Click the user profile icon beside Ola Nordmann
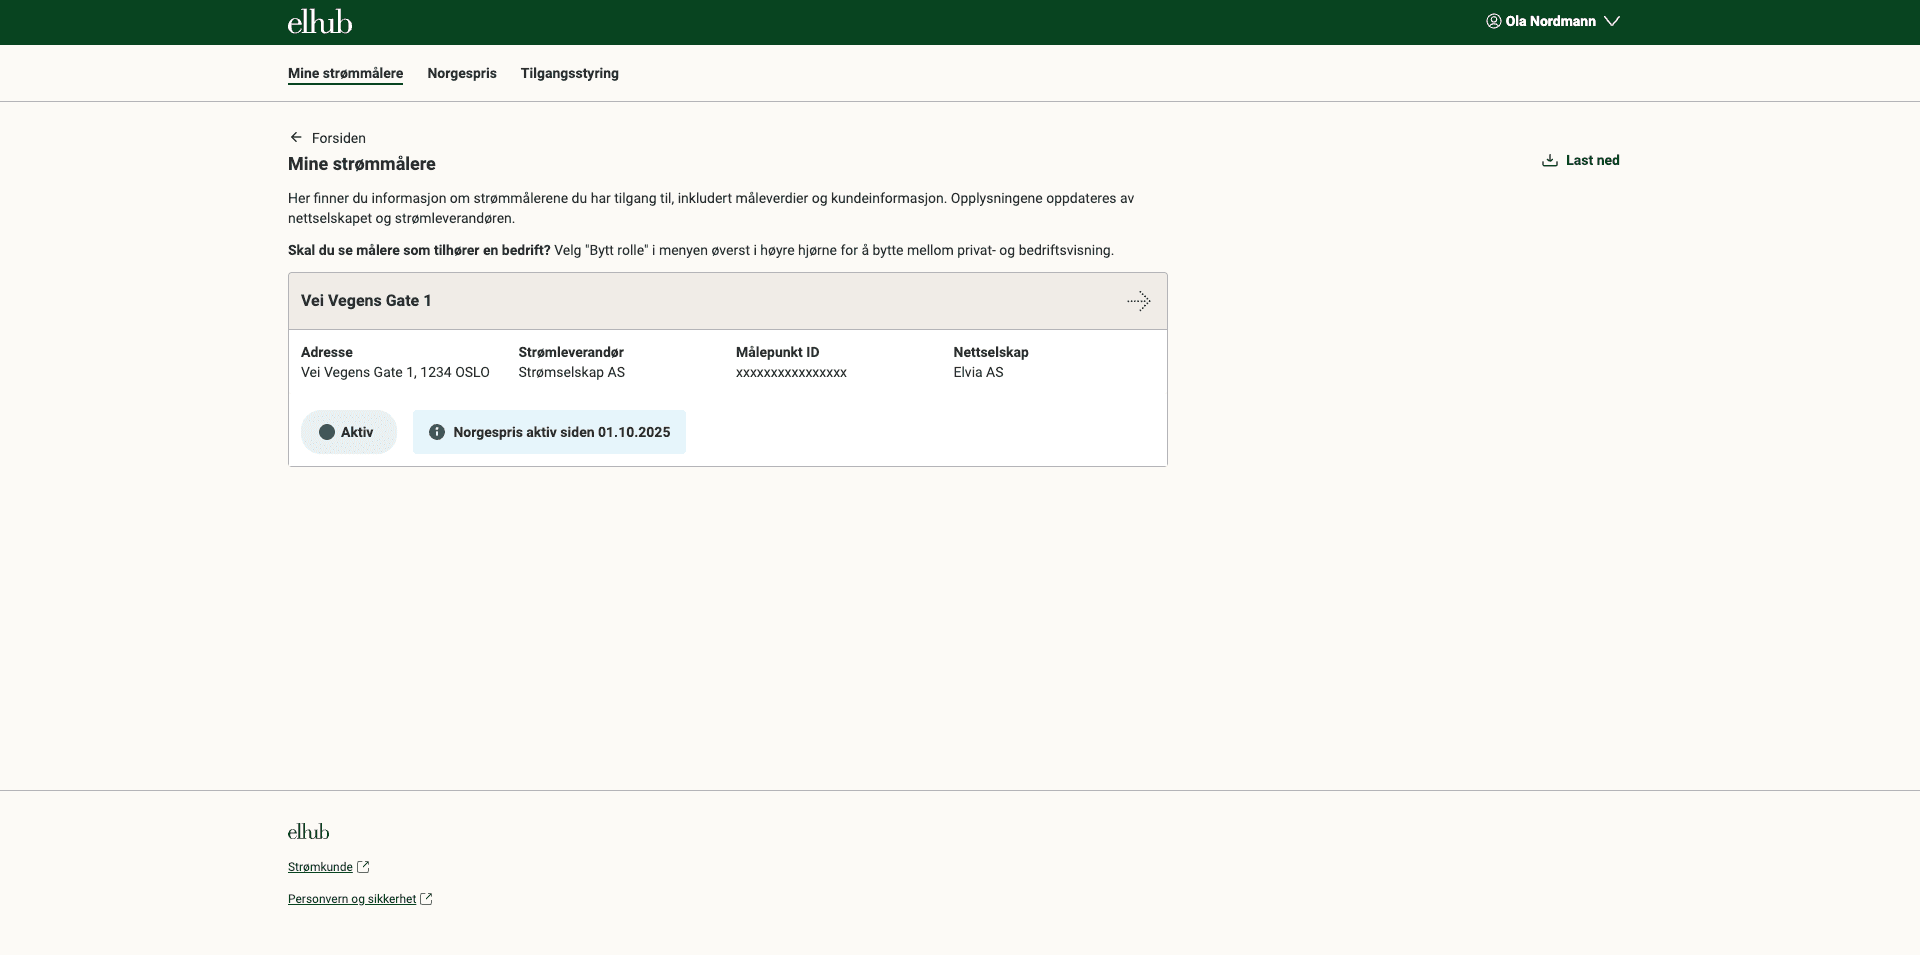1920x955 pixels. [x=1493, y=21]
